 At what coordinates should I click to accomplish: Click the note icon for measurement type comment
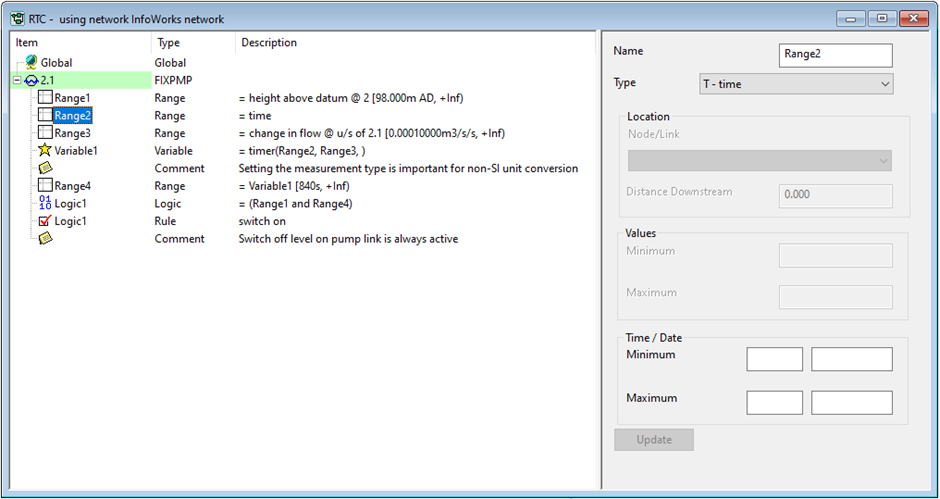(x=46, y=168)
